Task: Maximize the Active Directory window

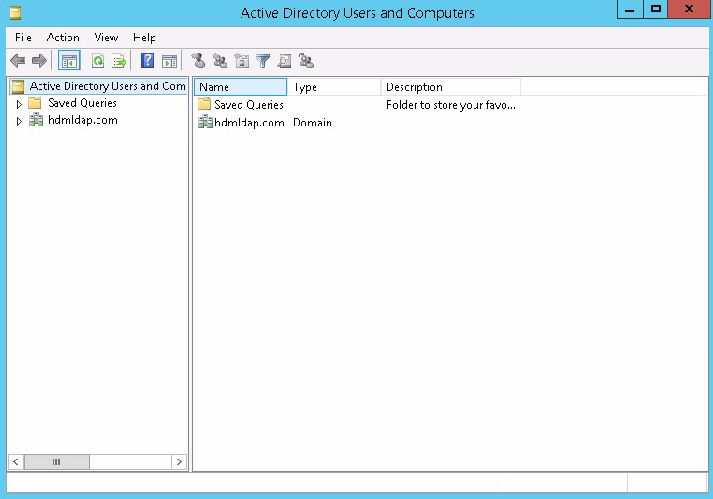Action: pyautogui.click(x=656, y=9)
